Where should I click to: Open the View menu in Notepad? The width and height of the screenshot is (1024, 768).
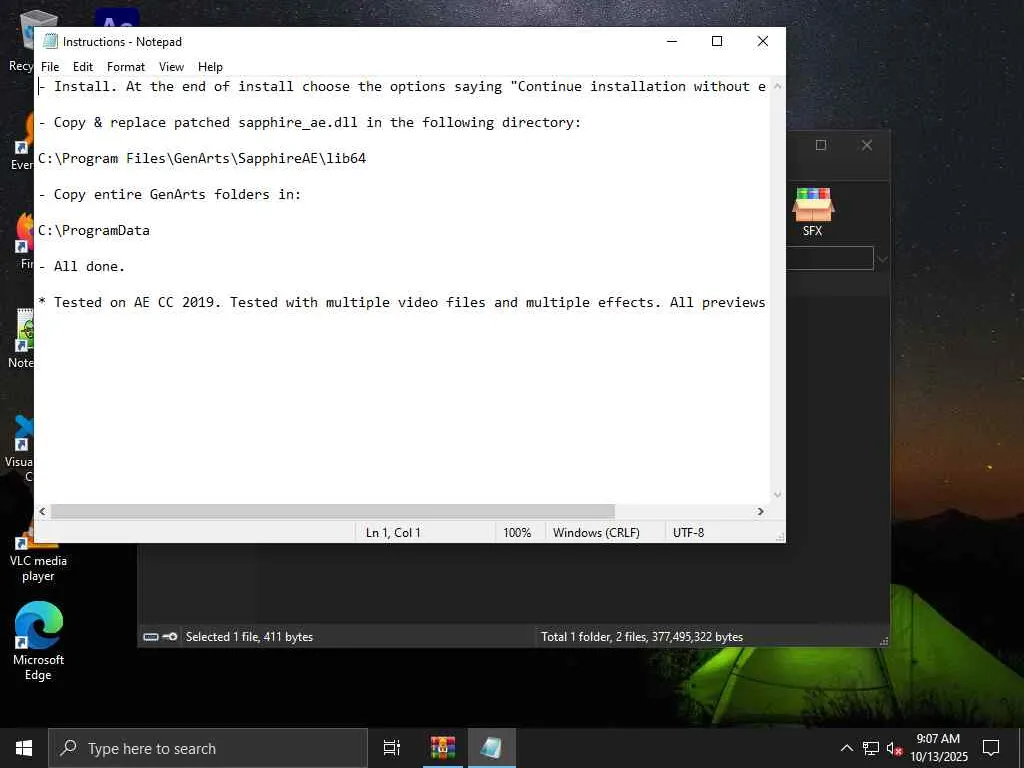[x=171, y=67]
